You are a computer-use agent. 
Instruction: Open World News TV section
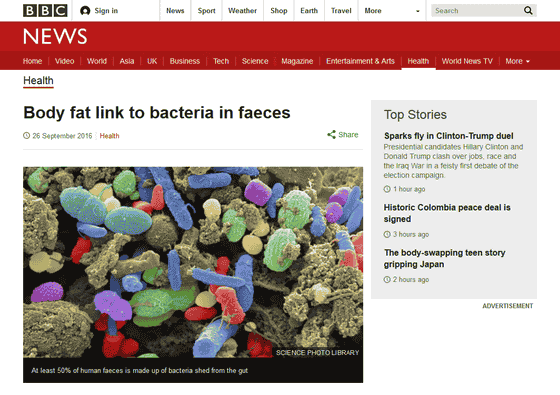(x=467, y=61)
